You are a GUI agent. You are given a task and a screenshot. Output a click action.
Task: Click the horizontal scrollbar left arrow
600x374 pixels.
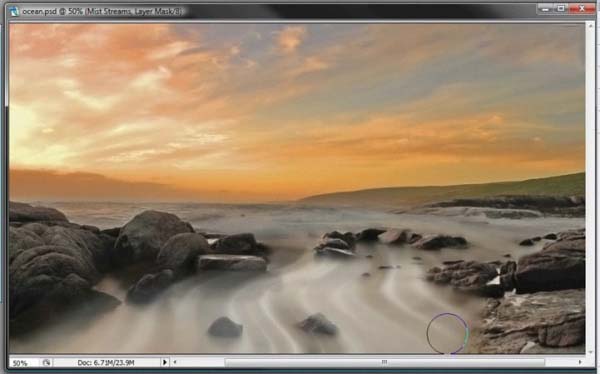click(x=175, y=362)
